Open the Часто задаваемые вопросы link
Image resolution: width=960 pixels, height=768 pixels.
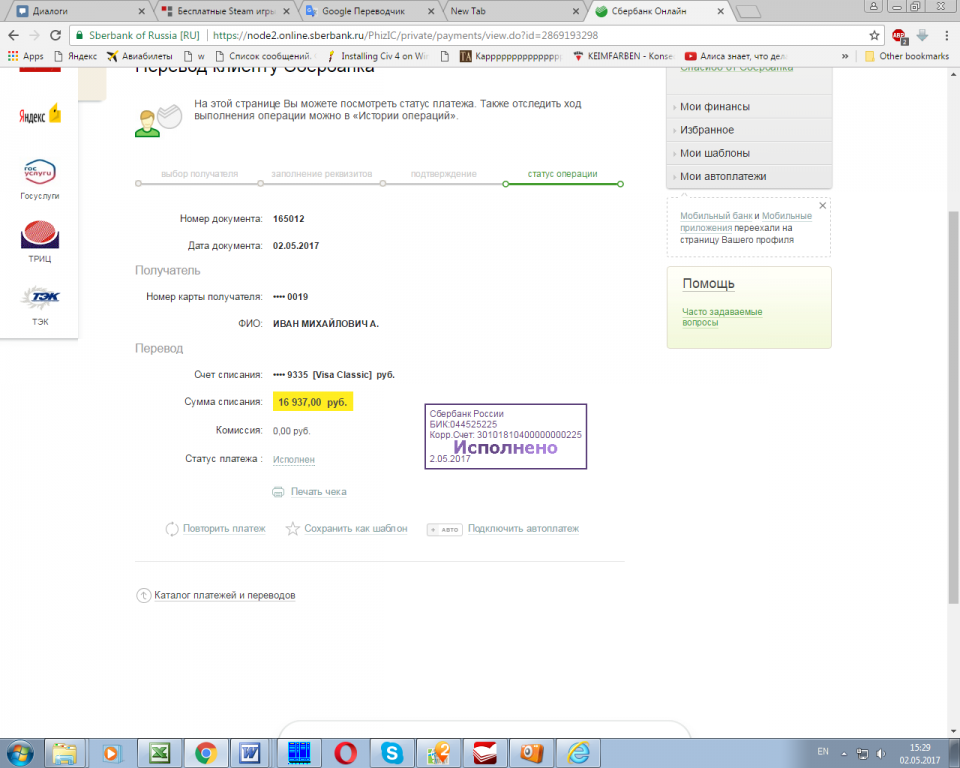click(722, 317)
